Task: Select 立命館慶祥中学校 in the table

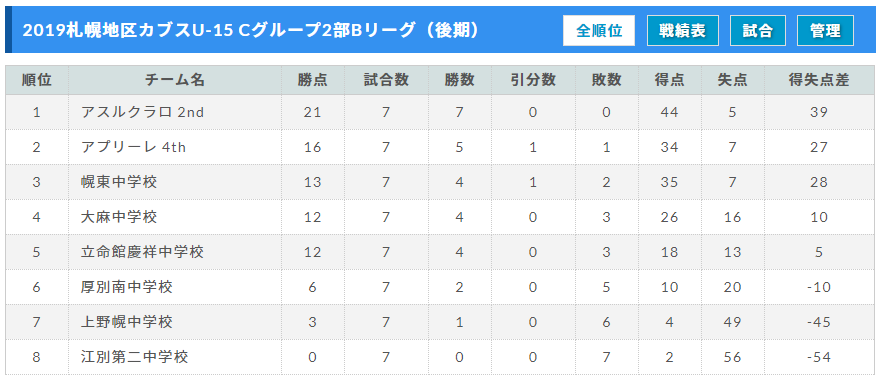Action: coord(142,252)
